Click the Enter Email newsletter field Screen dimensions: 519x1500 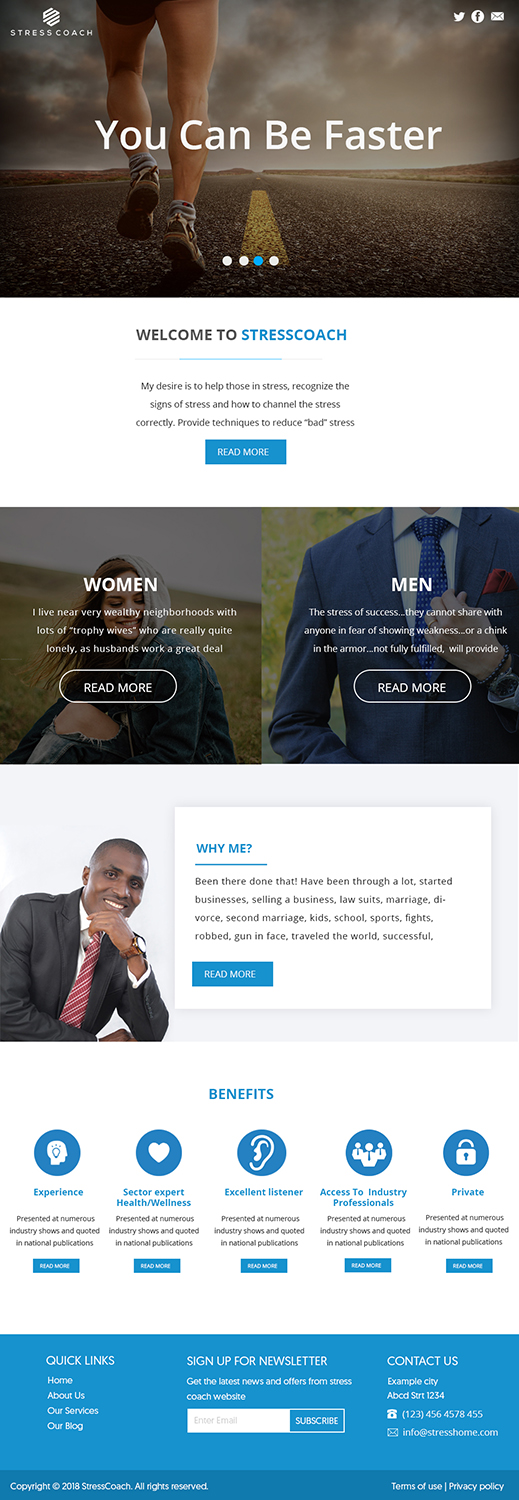coord(239,1420)
